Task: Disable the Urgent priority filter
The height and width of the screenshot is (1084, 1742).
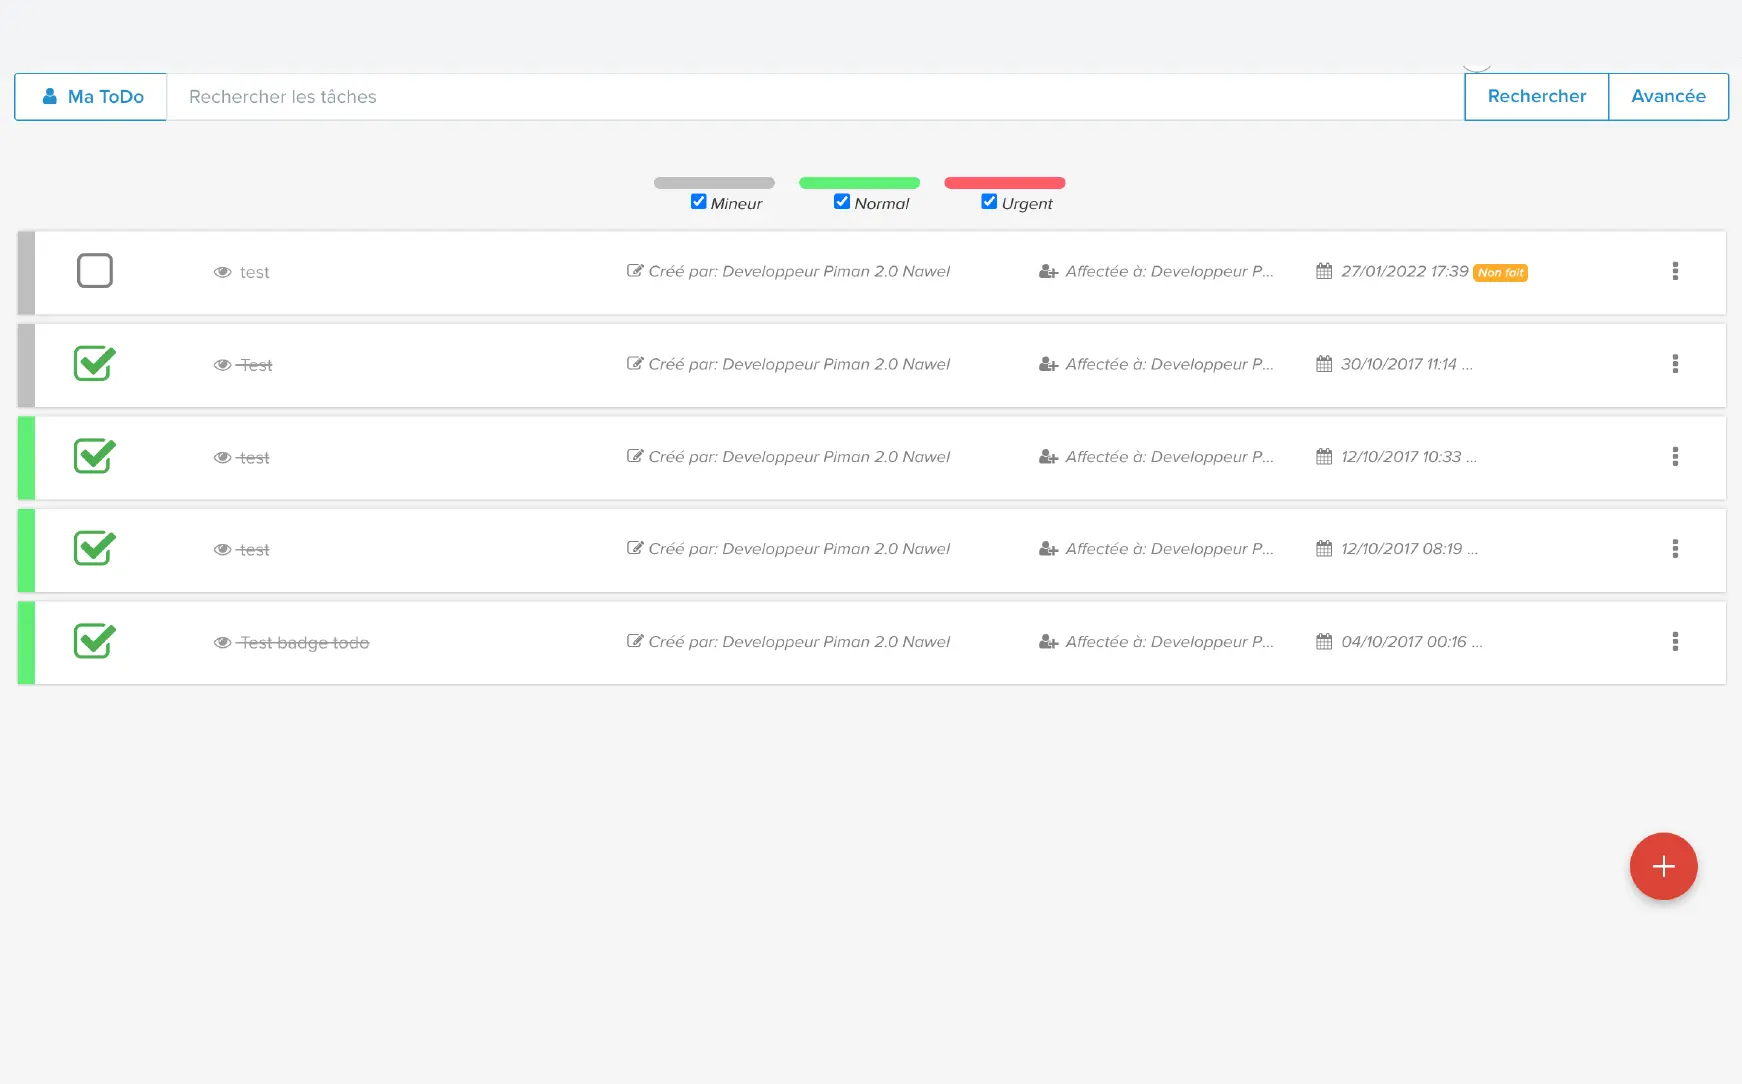Action: 989,202
